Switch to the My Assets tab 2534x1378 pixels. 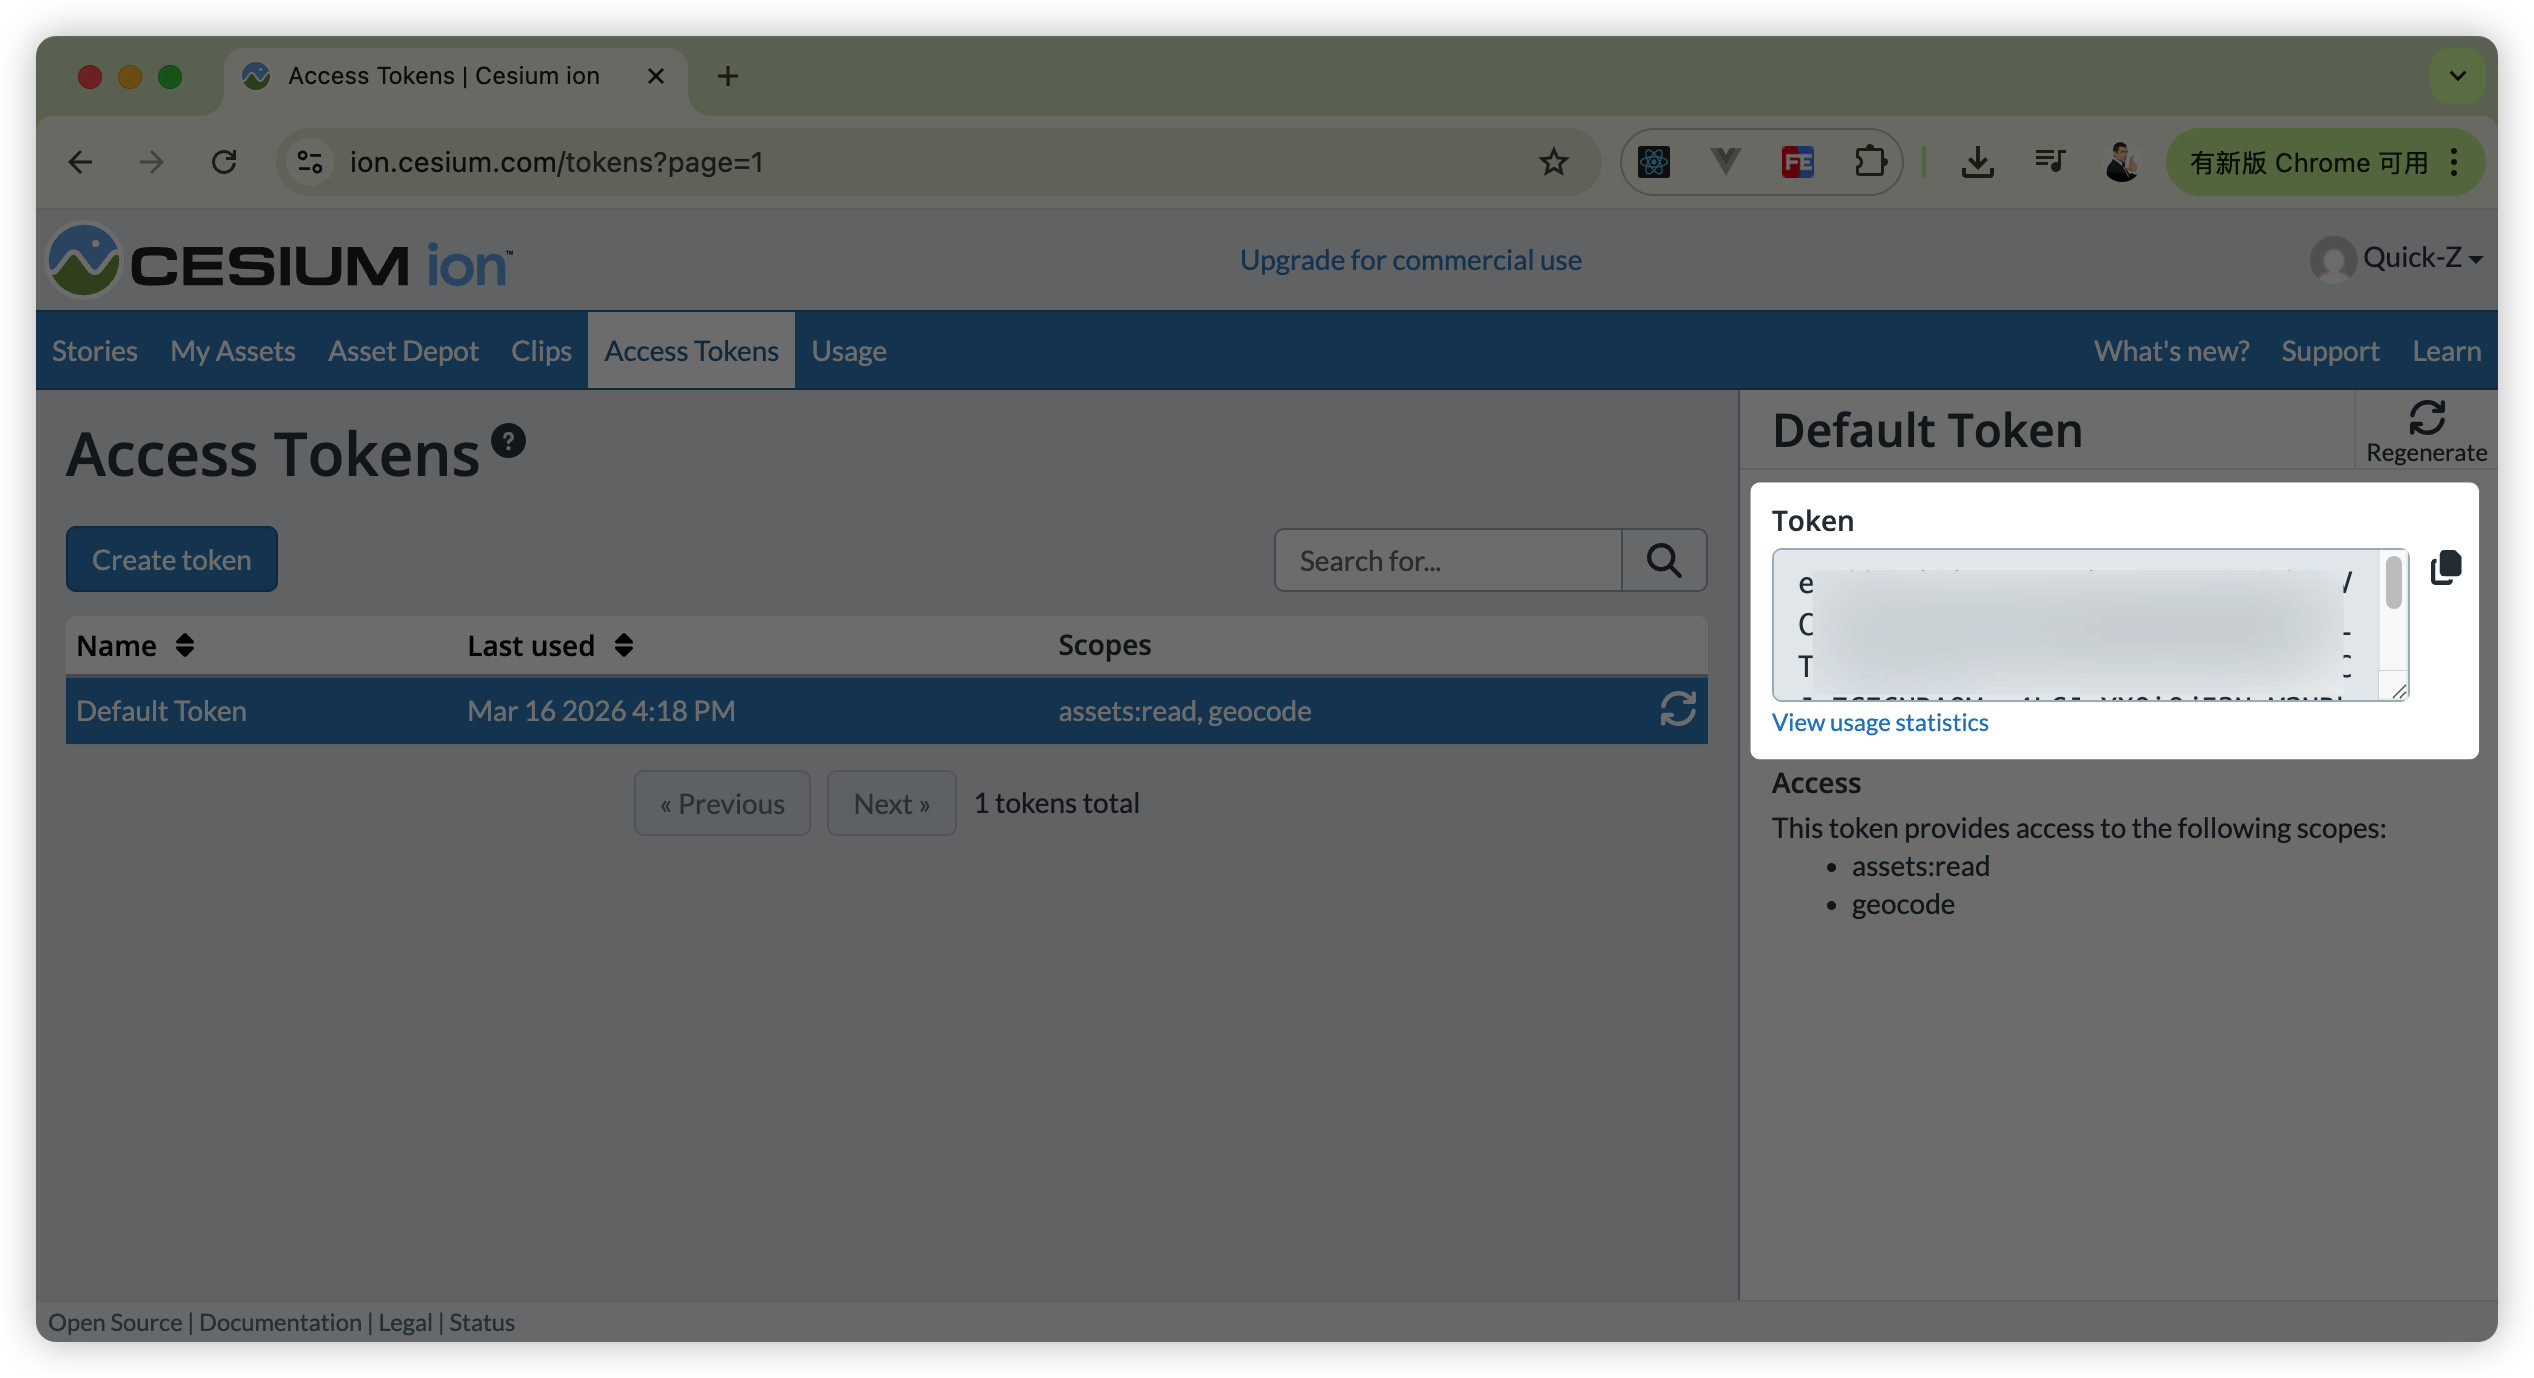pos(232,351)
